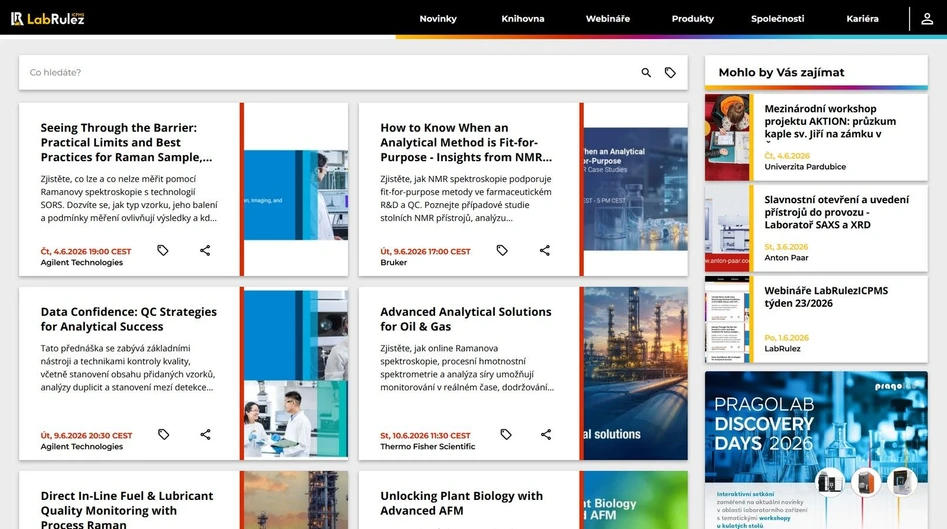Open Data Confidence: QC Strategies title
Viewport: 947px width, 529px height.
129,319
